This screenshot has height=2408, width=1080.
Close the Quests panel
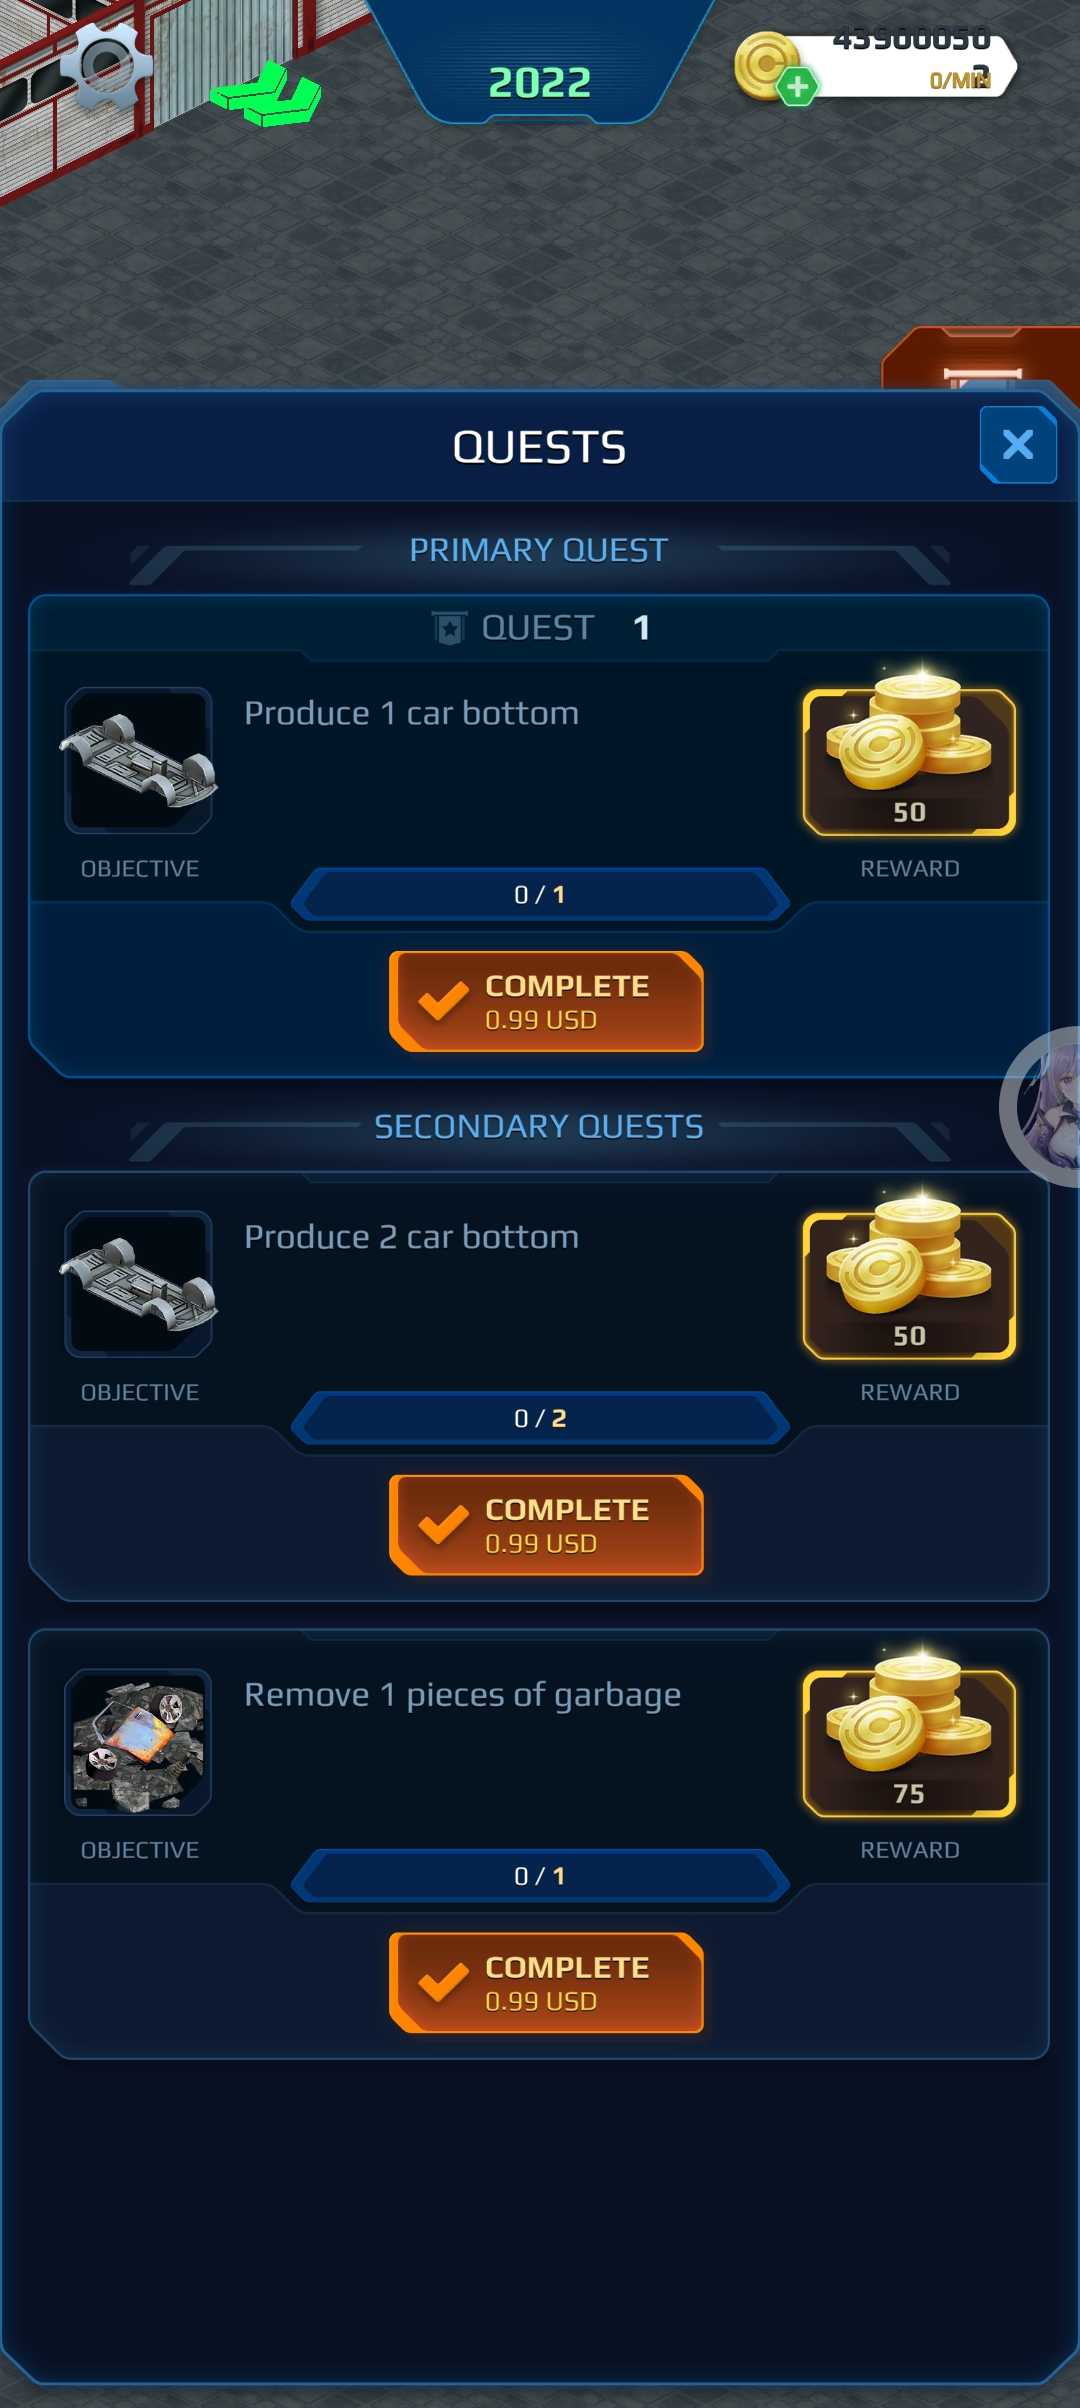[x=1018, y=444]
